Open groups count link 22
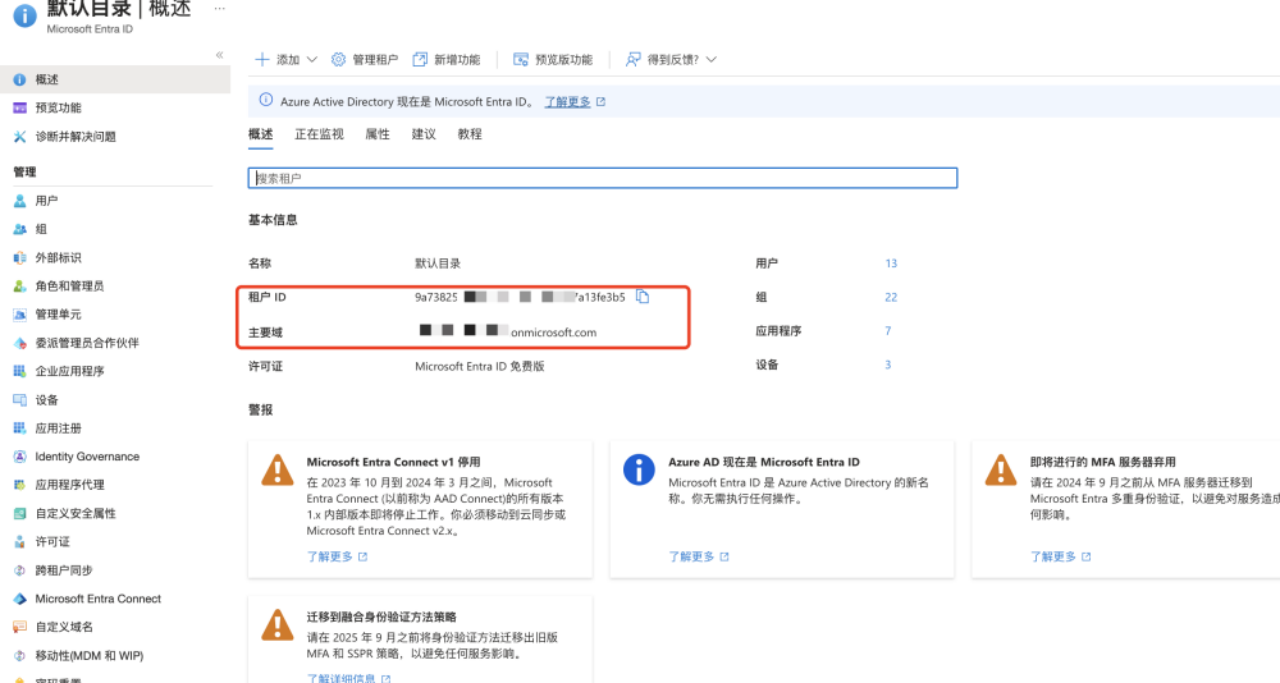The width and height of the screenshot is (1280, 683). tap(891, 297)
